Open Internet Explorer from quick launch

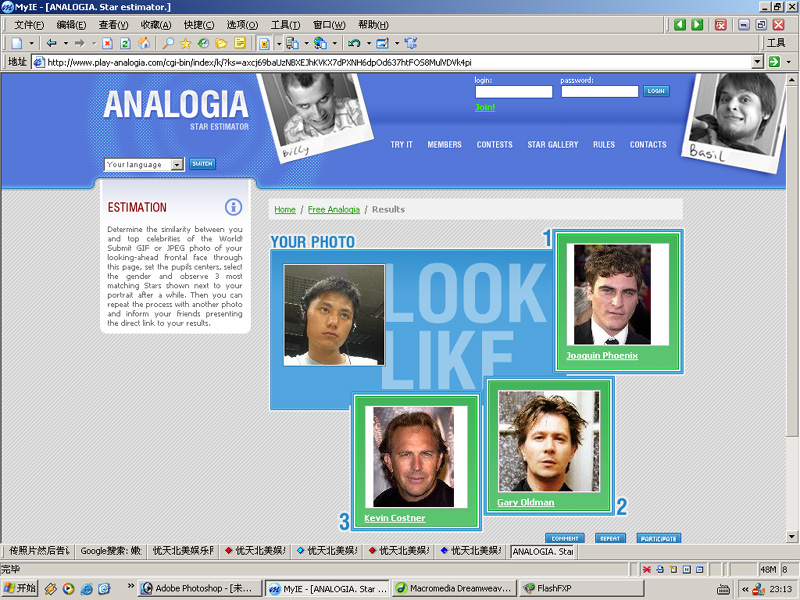[87, 589]
